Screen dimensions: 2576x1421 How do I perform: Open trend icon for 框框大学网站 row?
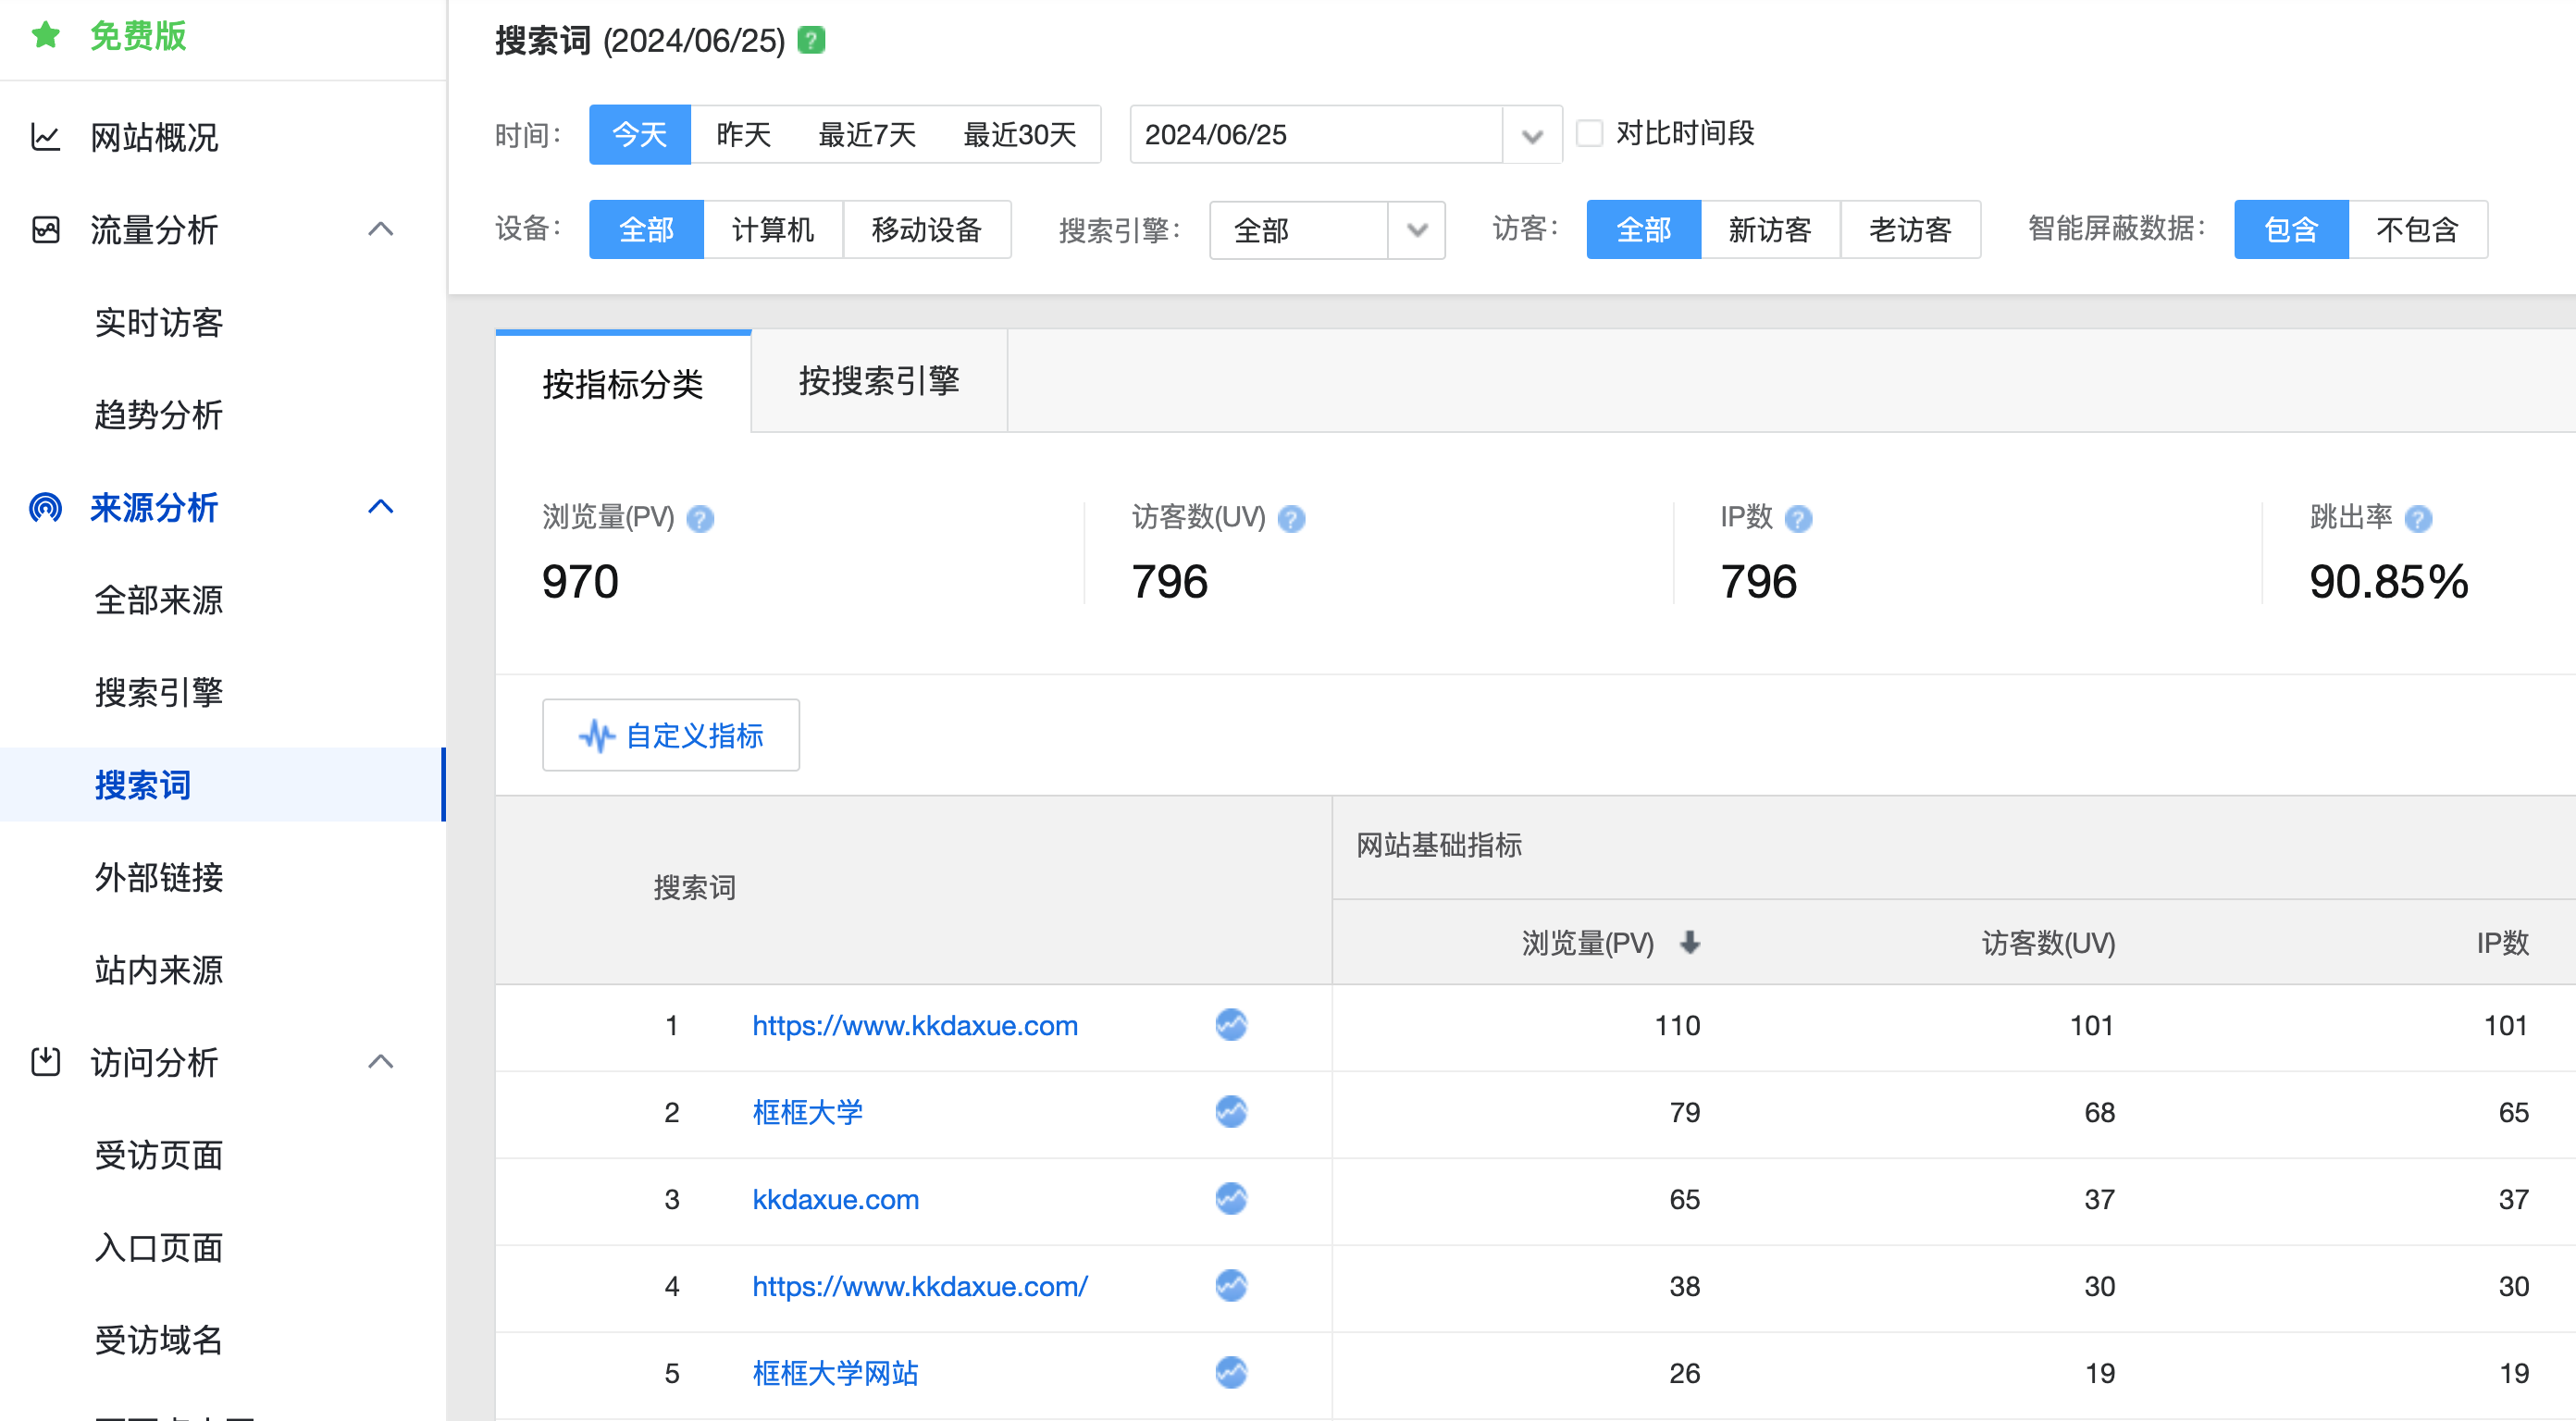tap(1231, 1372)
